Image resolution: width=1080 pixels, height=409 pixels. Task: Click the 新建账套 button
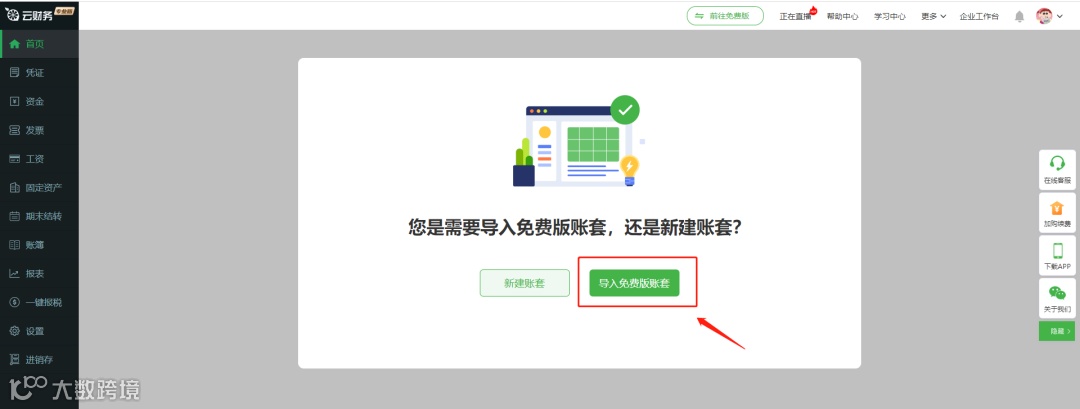pyautogui.click(x=525, y=283)
